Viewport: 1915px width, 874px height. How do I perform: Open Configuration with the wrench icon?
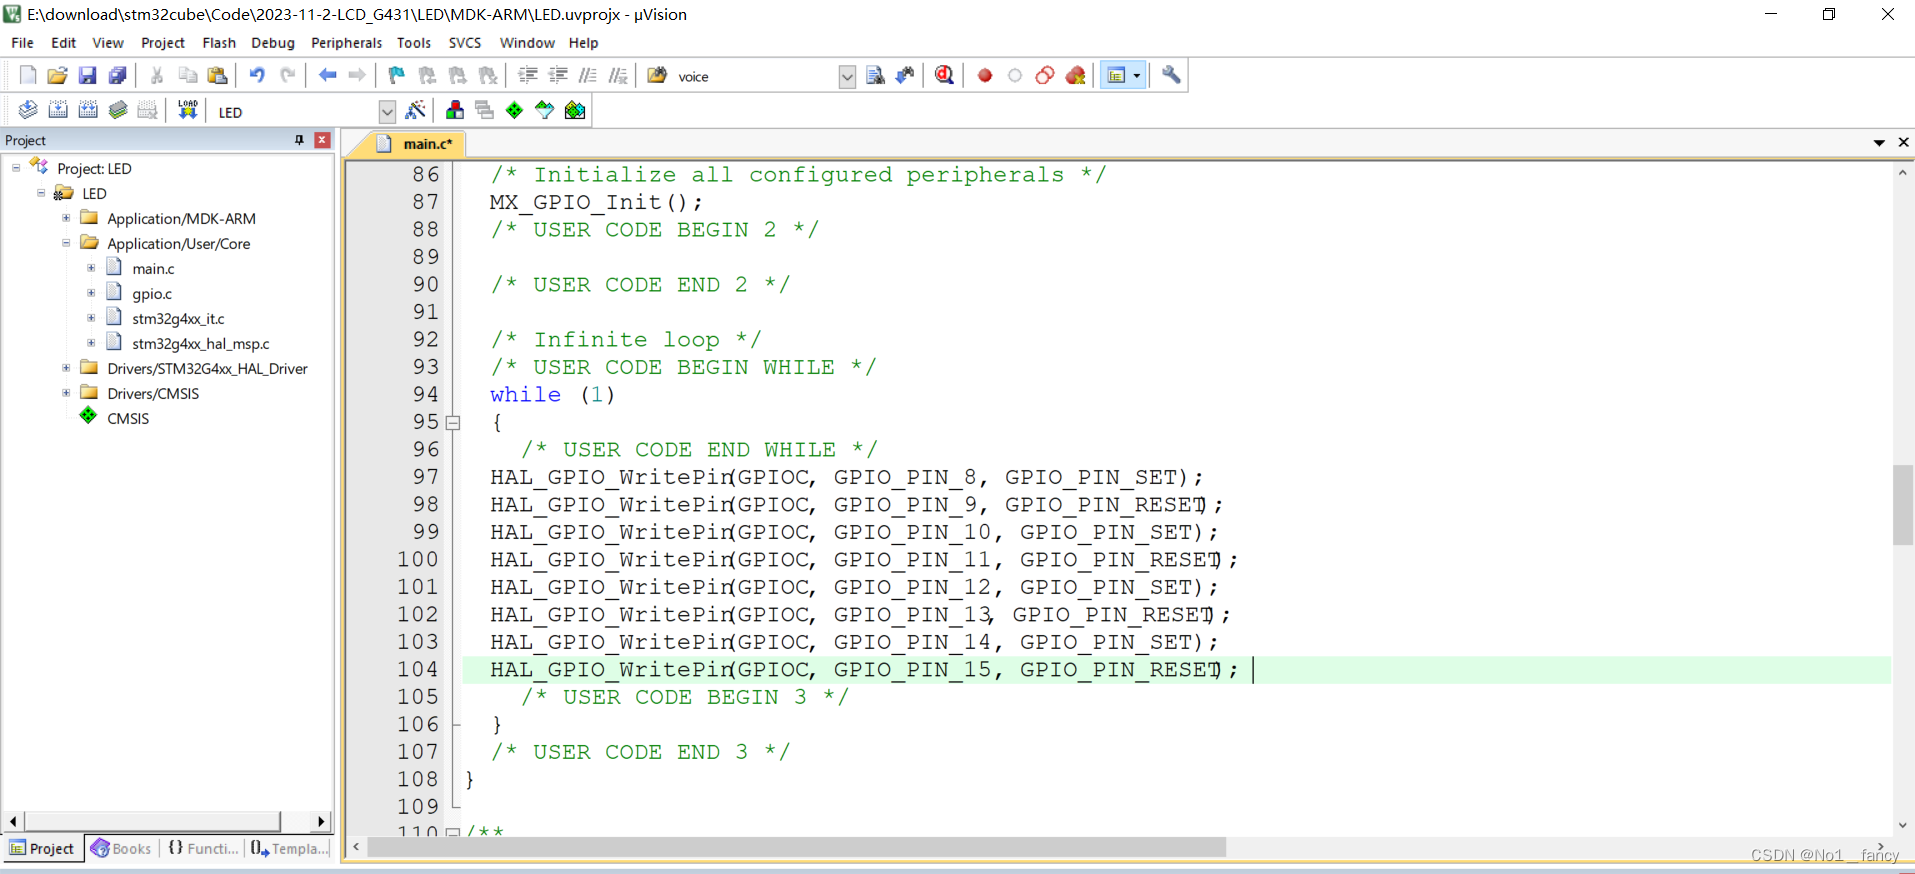click(x=1171, y=75)
